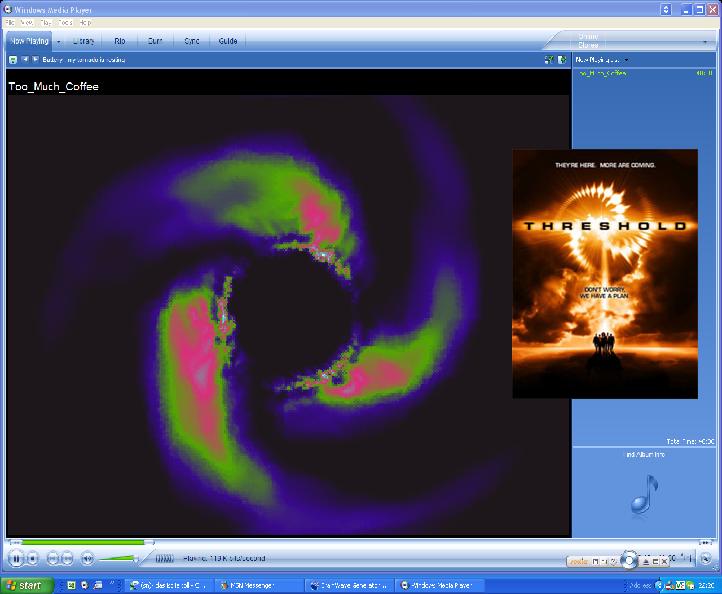Image resolution: width=722 pixels, height=594 pixels.
Task: Click the Roxio logo on mini panel
Action: 579,561
